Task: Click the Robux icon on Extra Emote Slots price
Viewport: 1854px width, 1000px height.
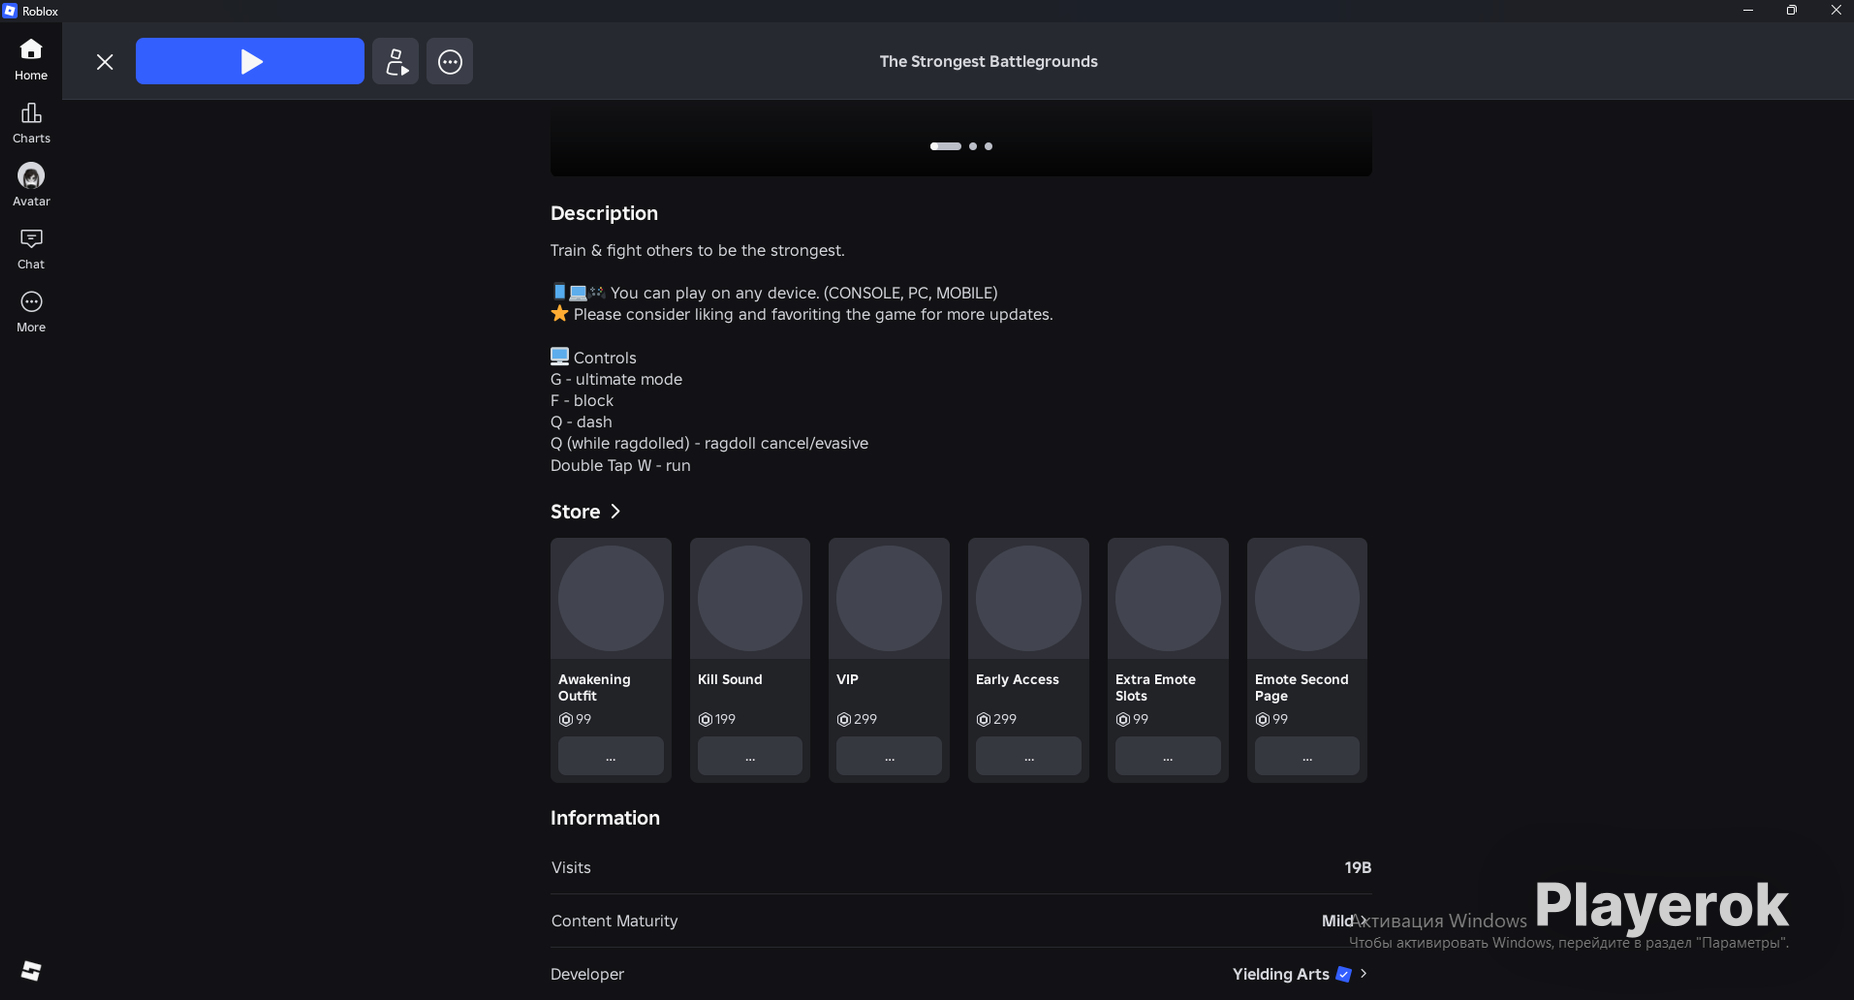Action: [1123, 719]
